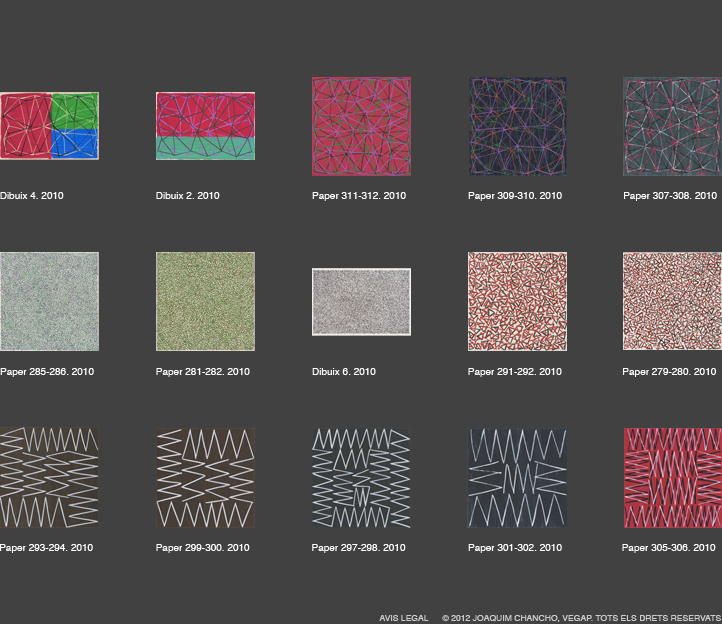Screen dimensions: 722x624
Task: Select the Paper 301-302. 2010 caption
Action: (514, 548)
